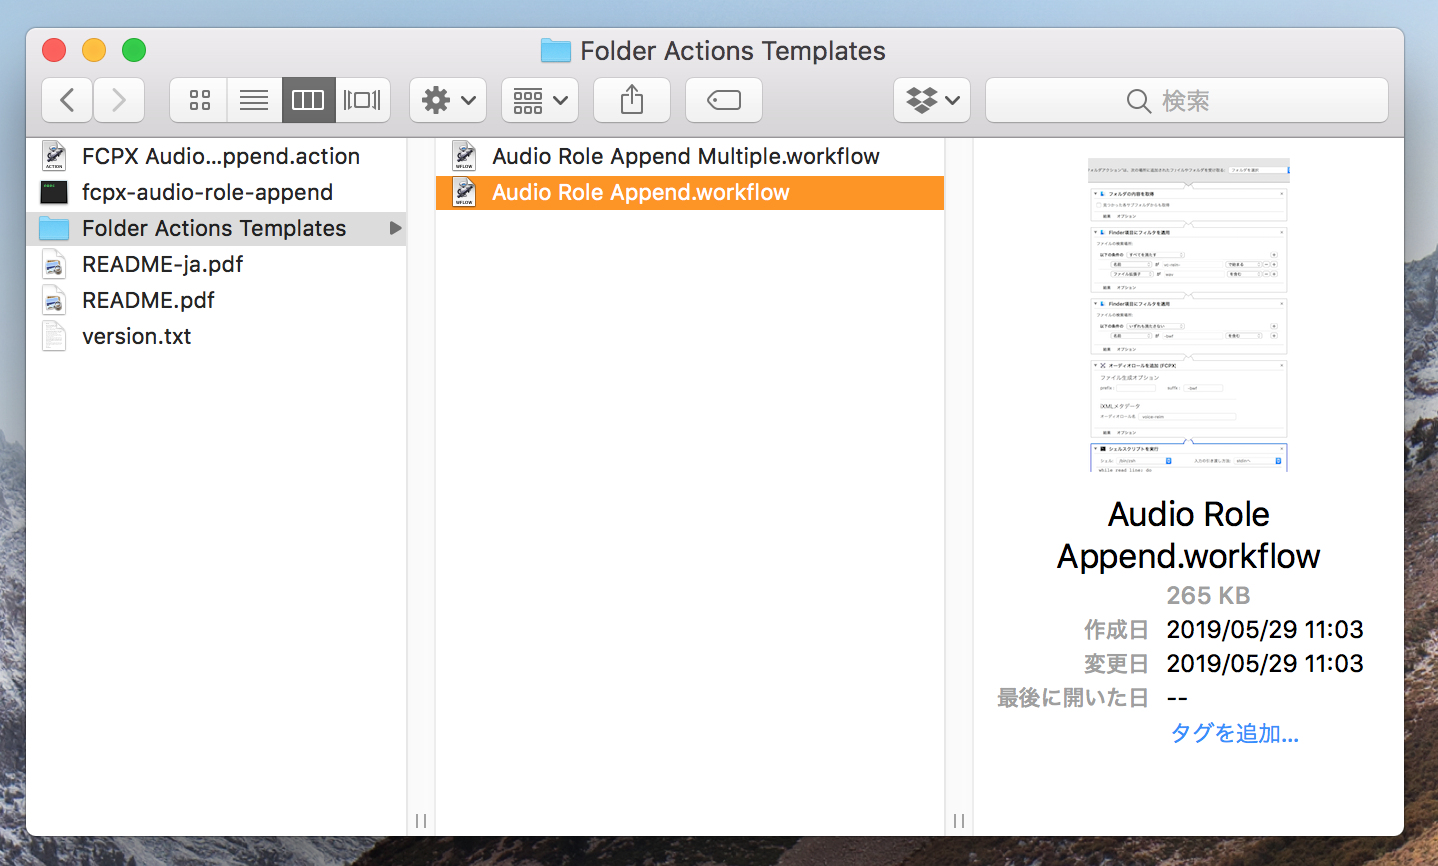Click the 作成日 value 2019/05/29 11:03
Screen dimensions: 1438x866
coord(1265,630)
